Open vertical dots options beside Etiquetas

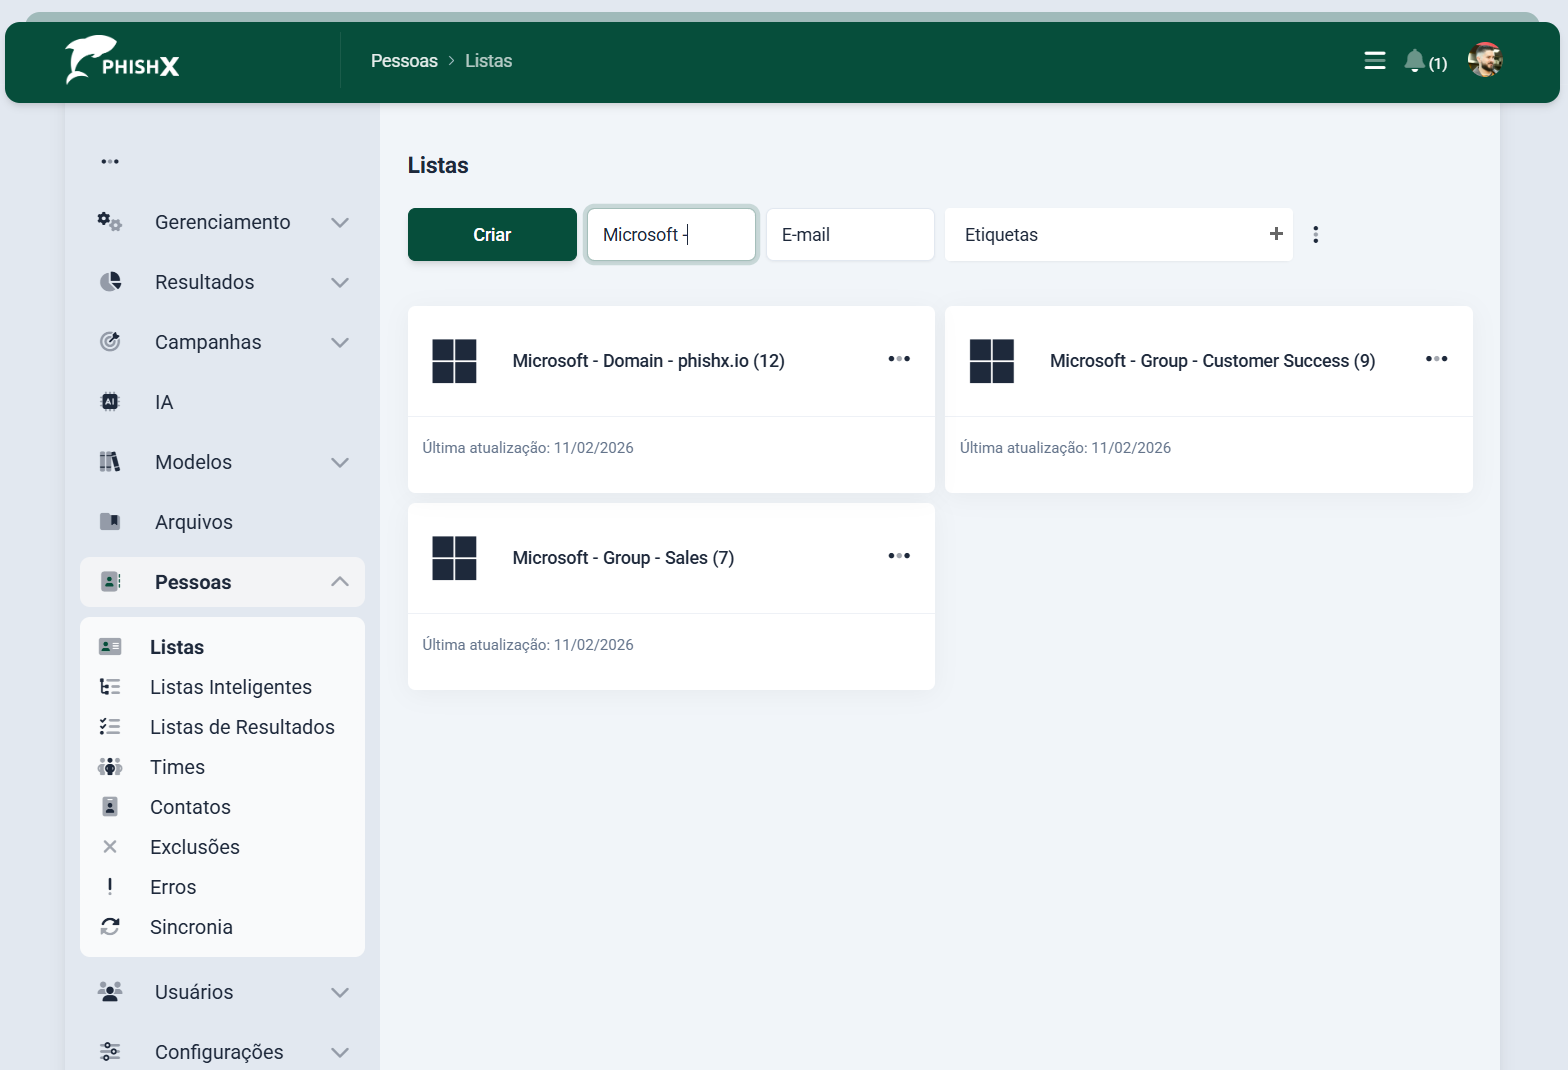point(1316,235)
